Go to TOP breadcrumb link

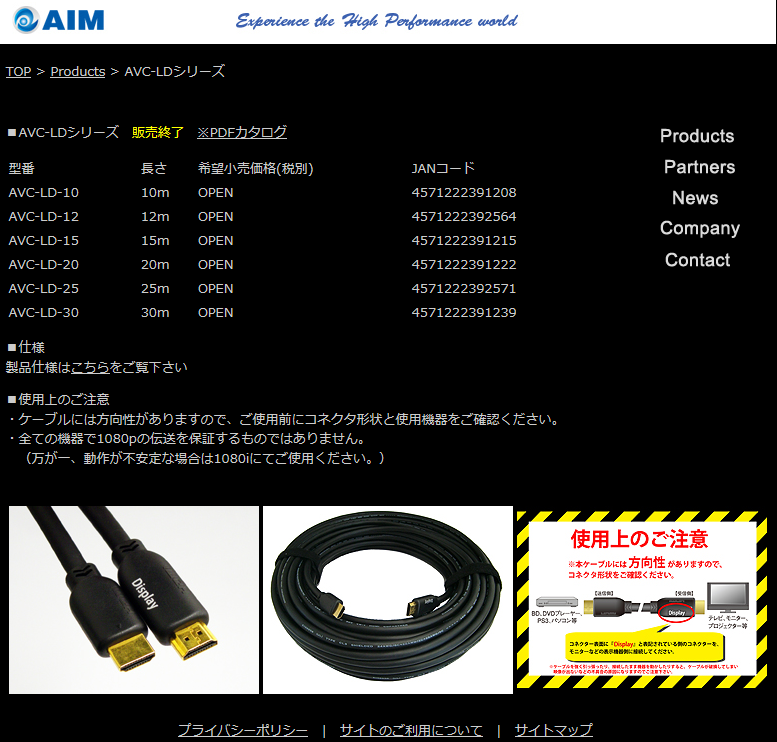click(x=18, y=71)
